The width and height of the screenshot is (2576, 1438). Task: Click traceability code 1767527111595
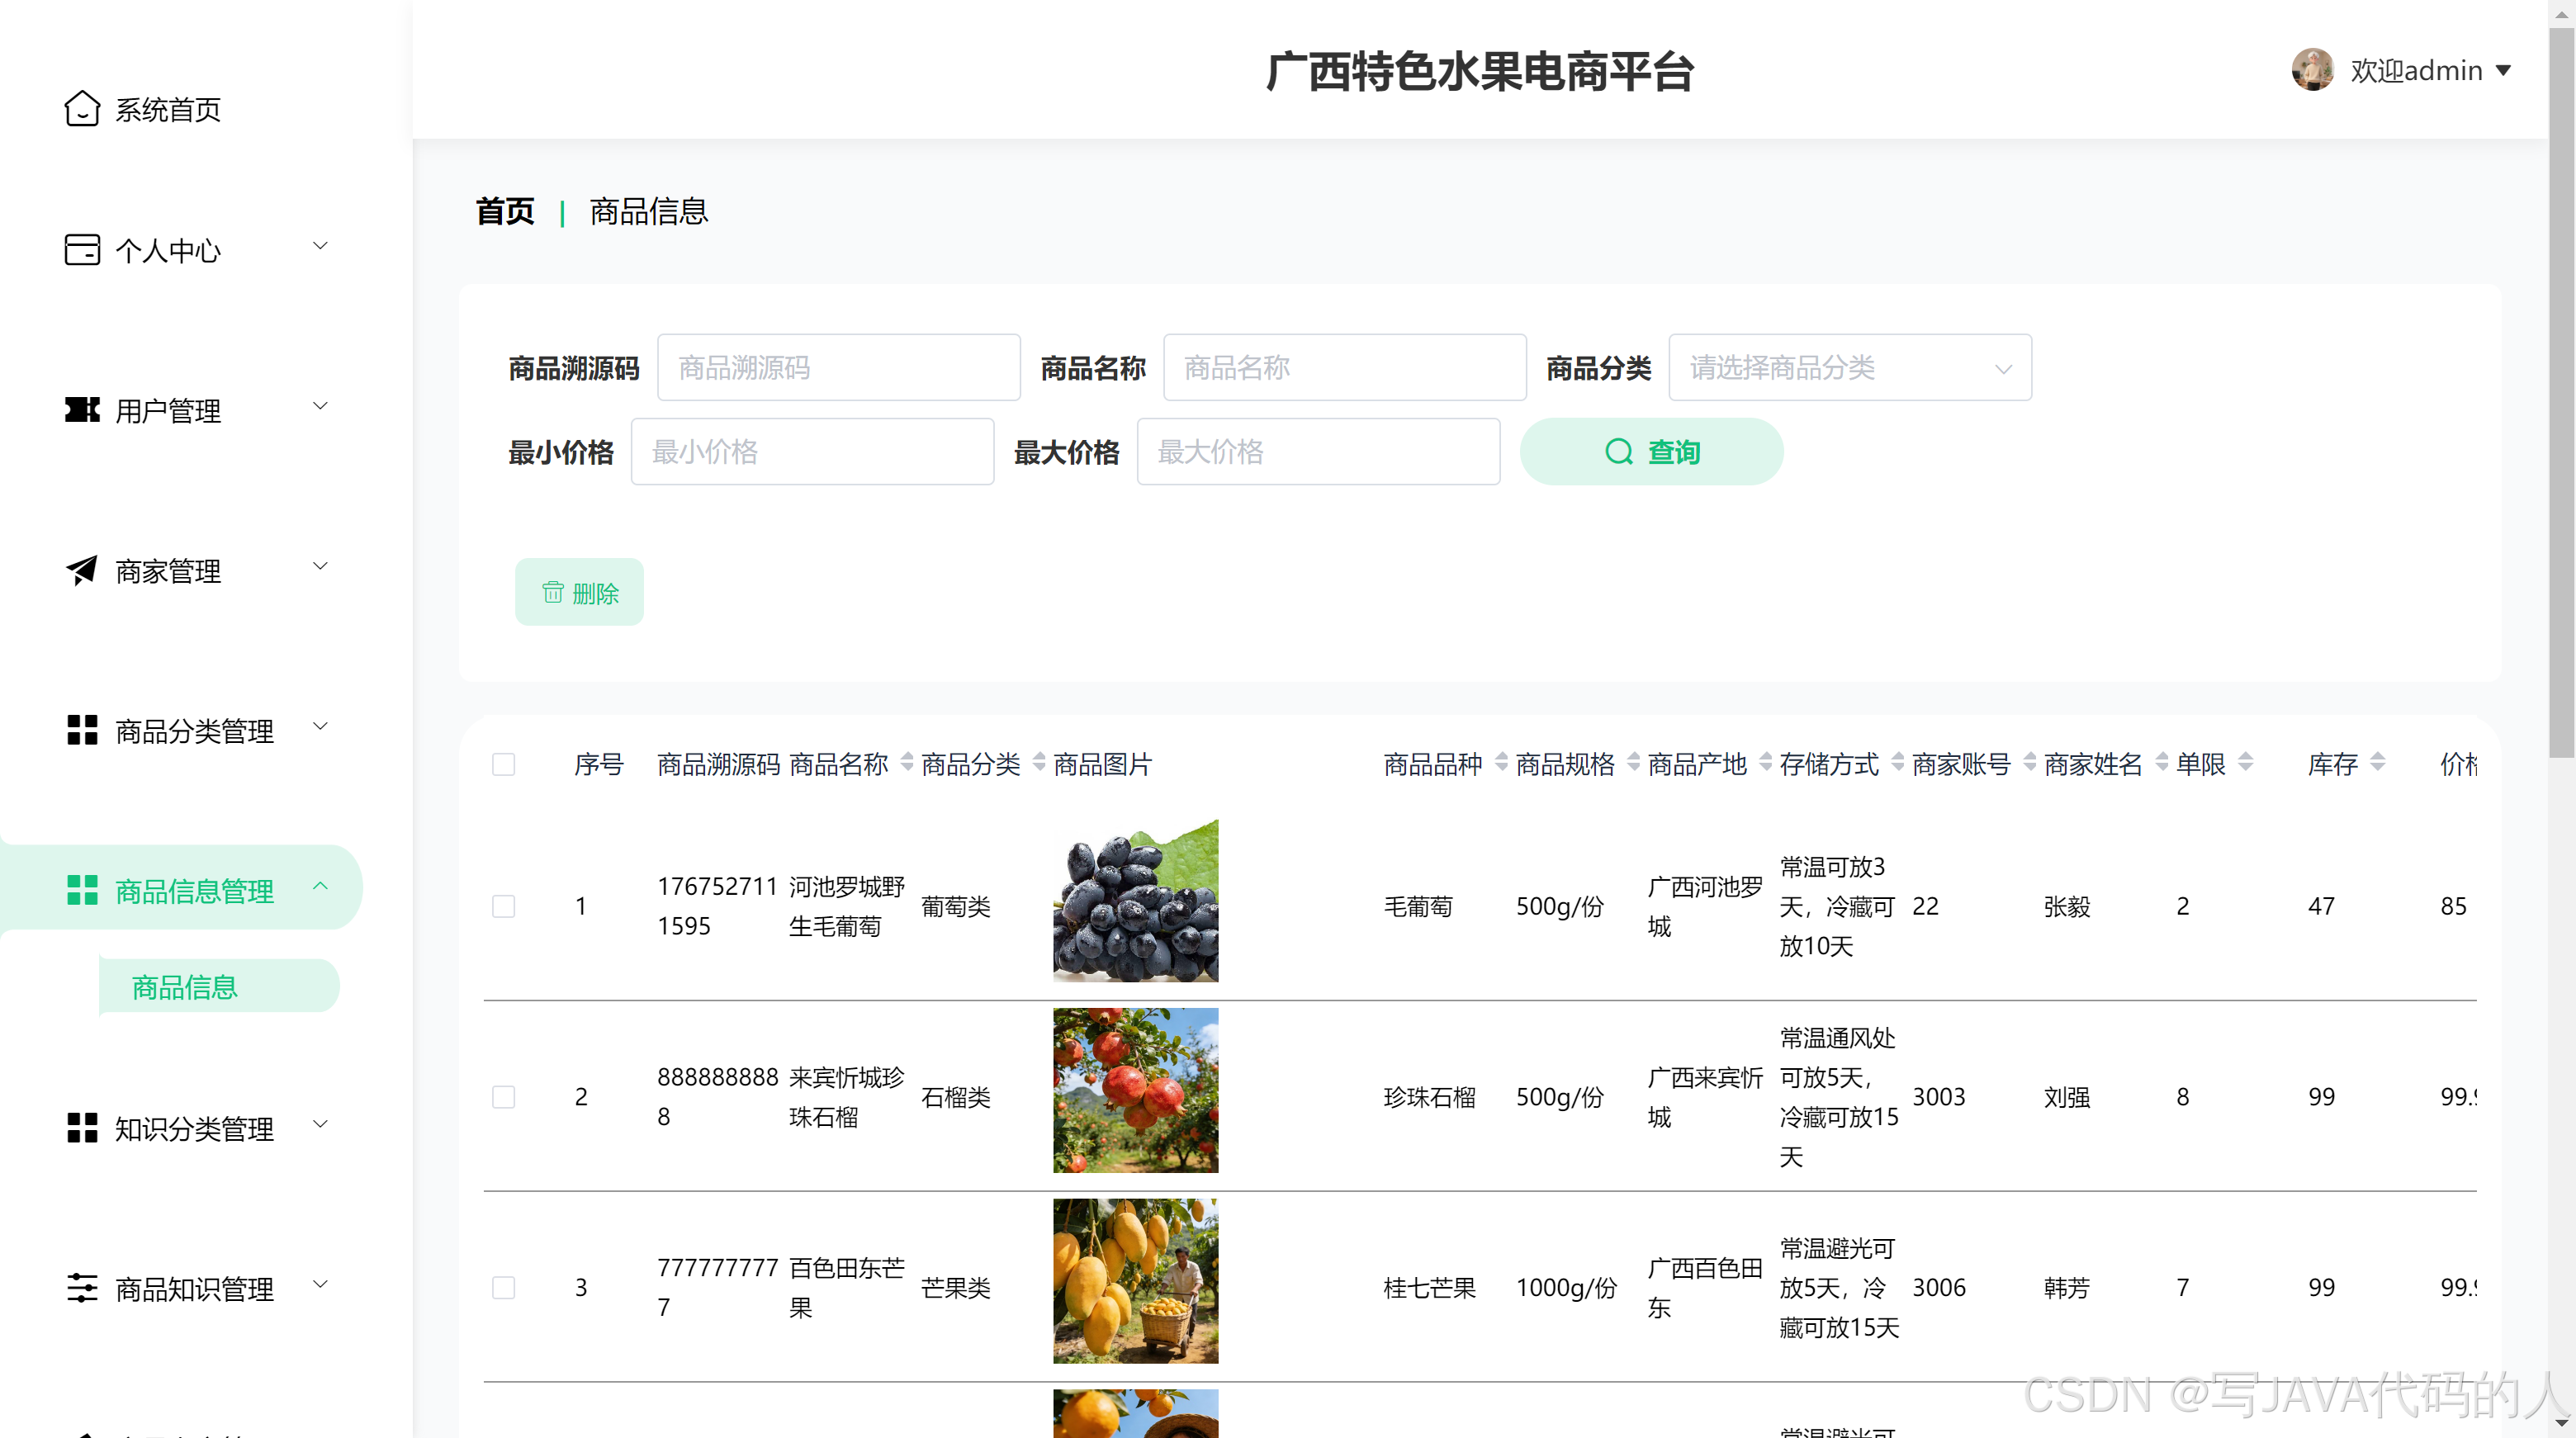coord(717,906)
